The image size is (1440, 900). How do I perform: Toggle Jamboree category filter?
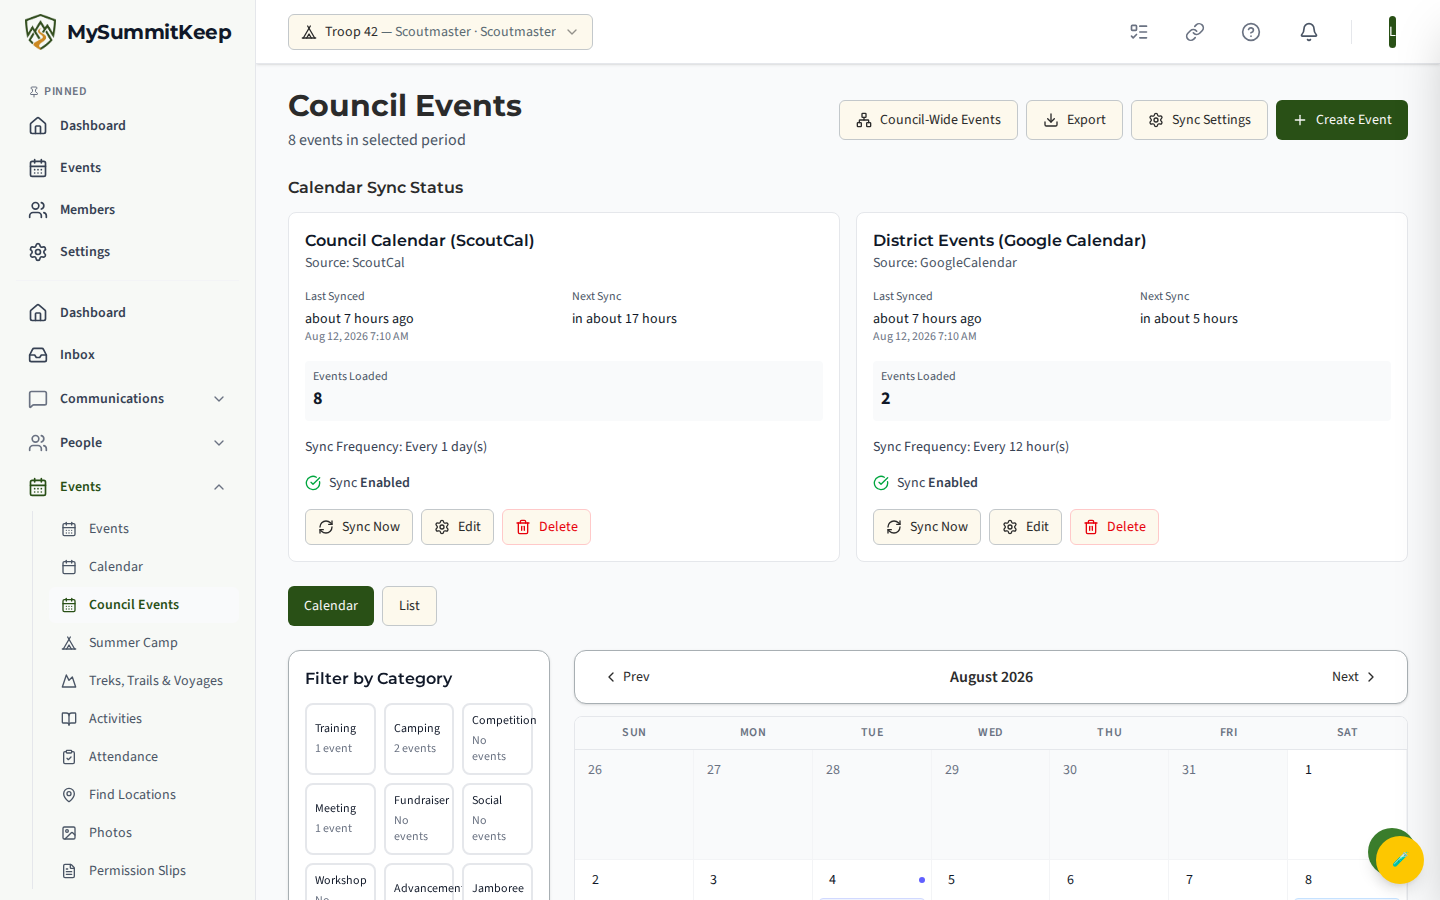point(497,882)
